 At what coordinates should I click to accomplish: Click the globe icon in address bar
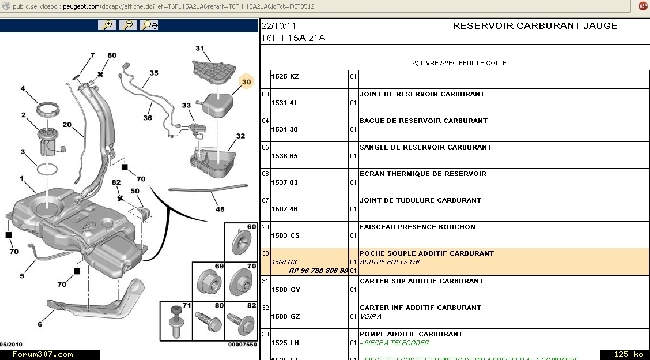pos(6,6)
